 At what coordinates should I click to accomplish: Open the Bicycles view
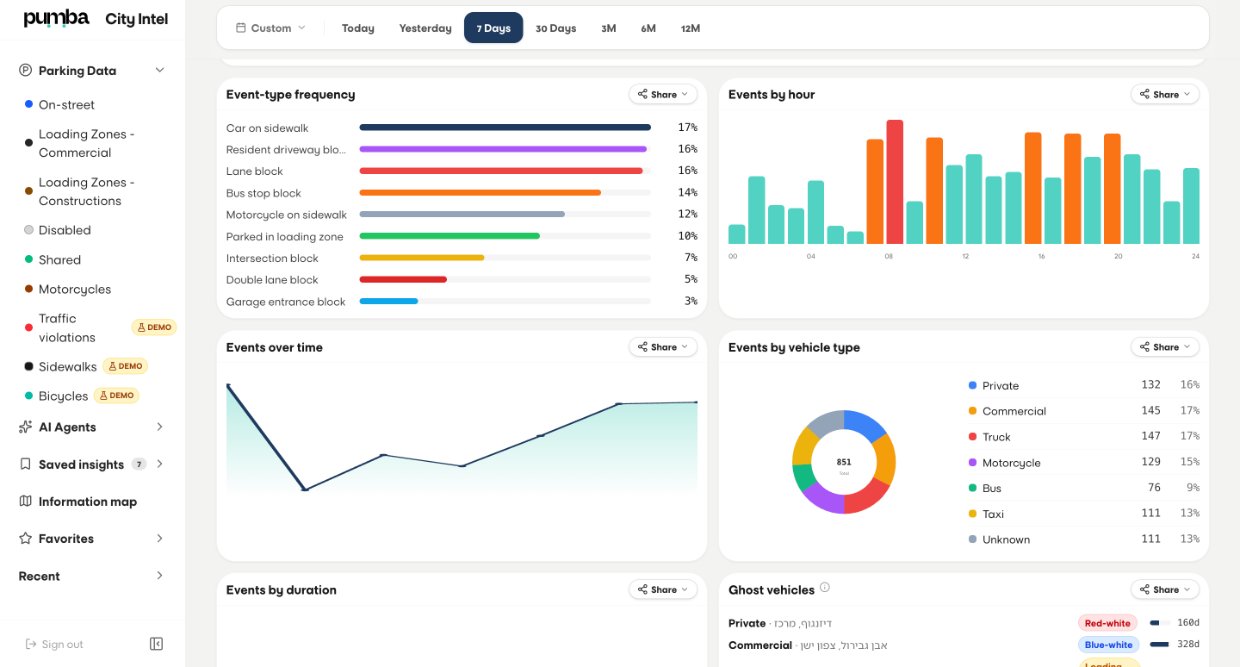[x=63, y=396]
